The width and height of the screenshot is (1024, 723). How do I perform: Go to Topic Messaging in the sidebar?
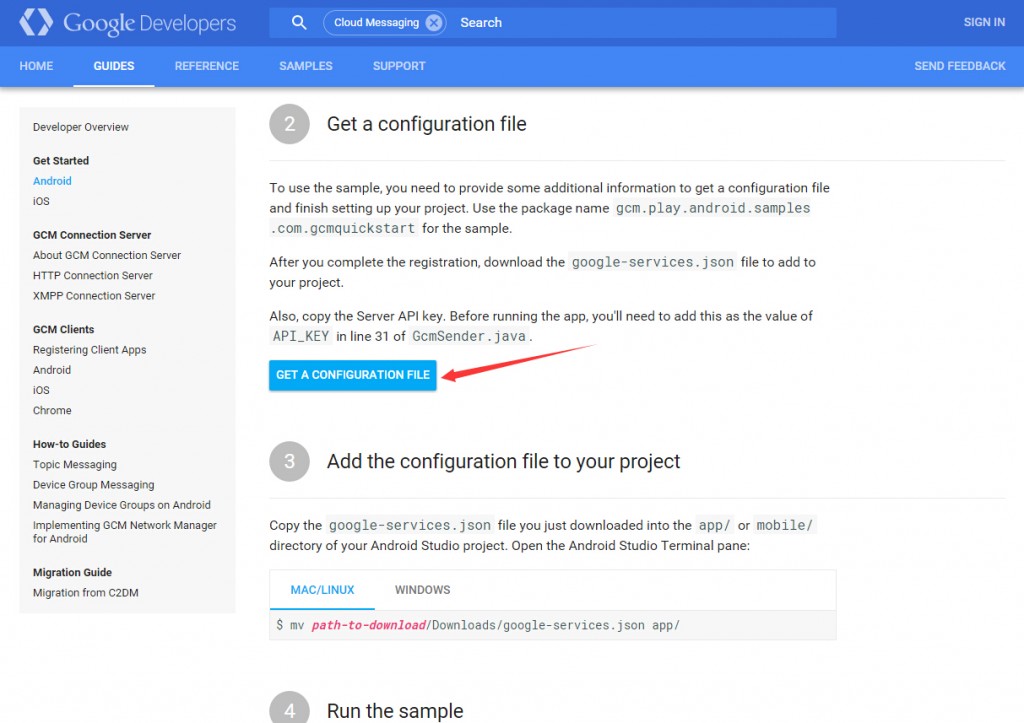coord(74,464)
